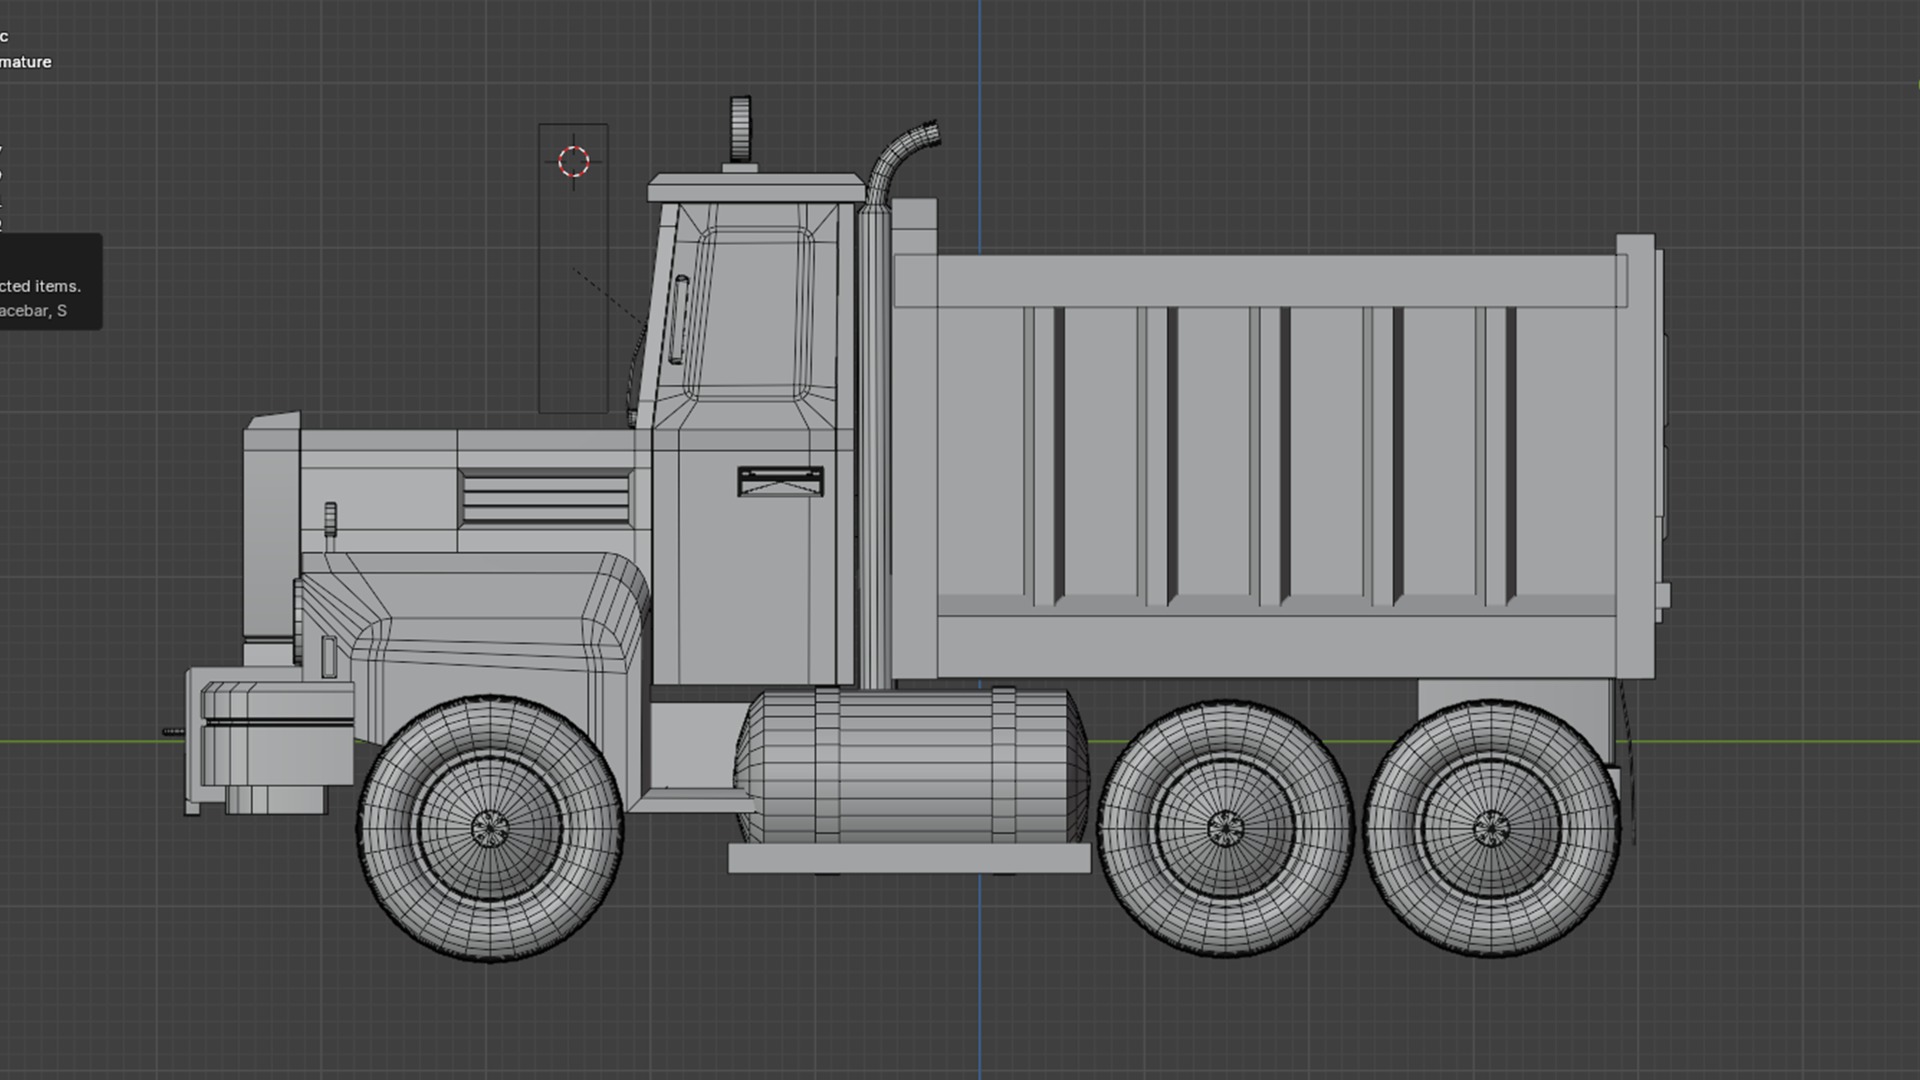Select the dump bed top rail

coord(1260,281)
